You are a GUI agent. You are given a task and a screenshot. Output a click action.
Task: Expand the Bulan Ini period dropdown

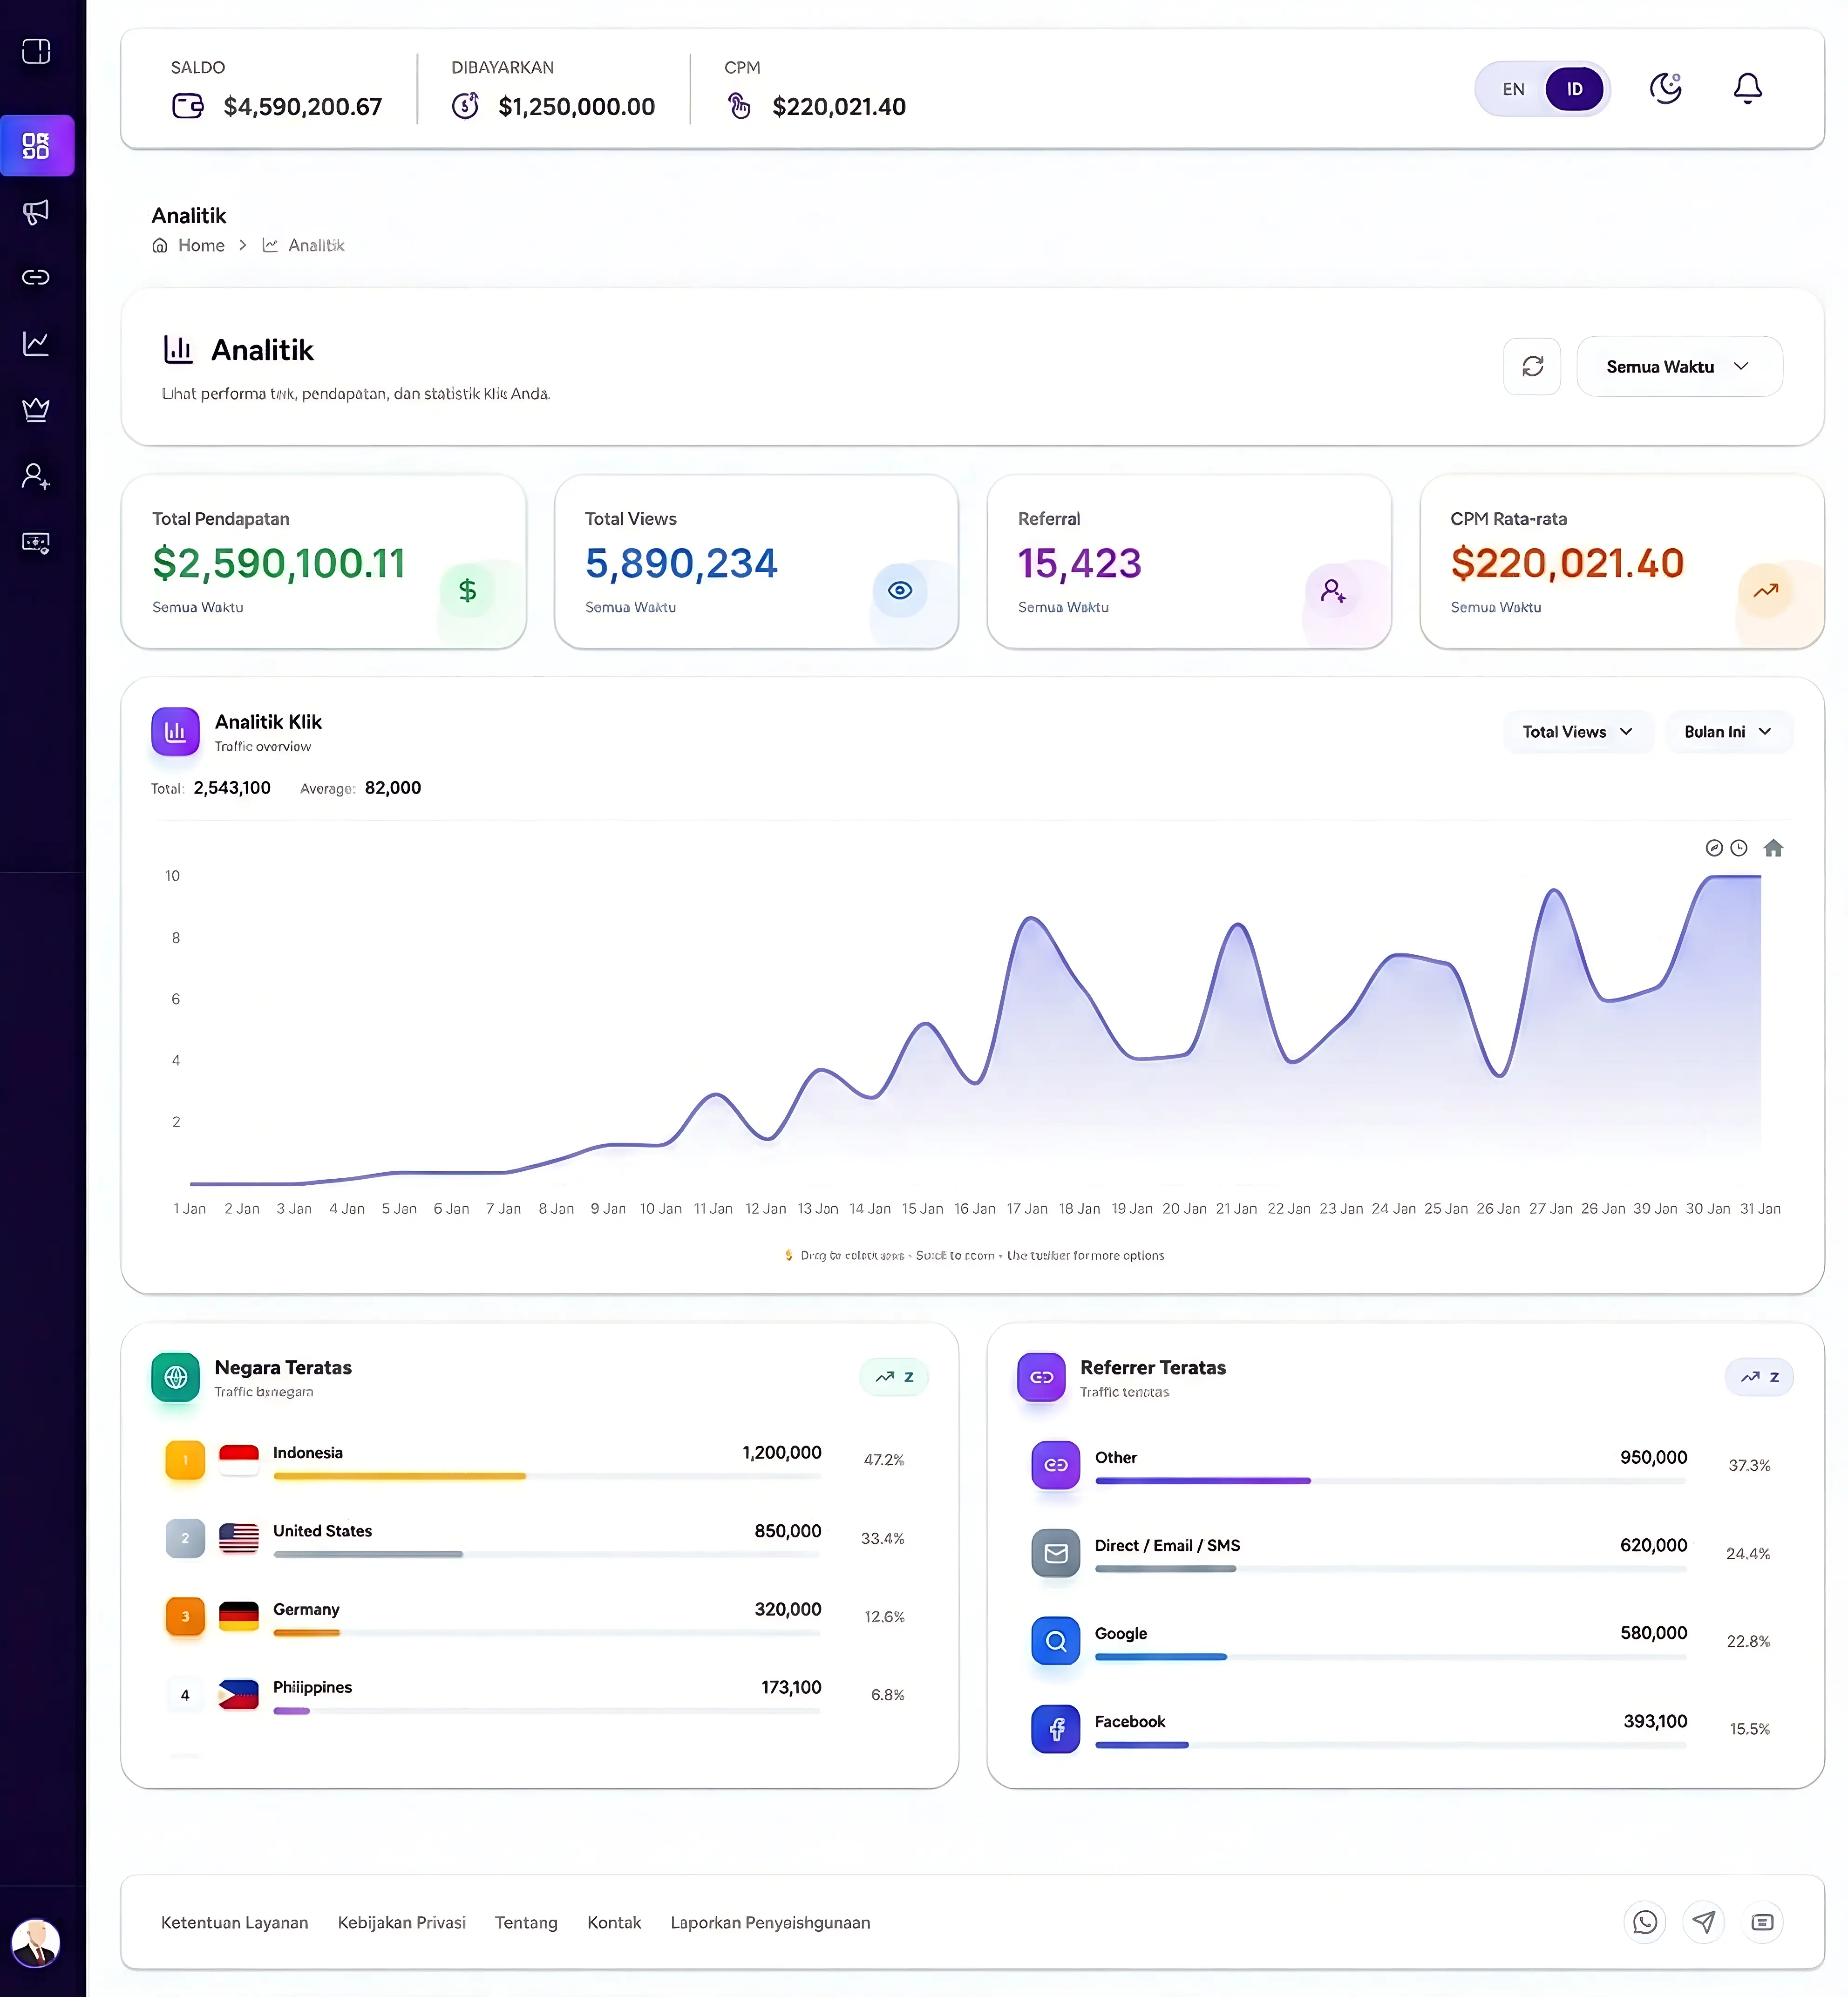(1728, 731)
